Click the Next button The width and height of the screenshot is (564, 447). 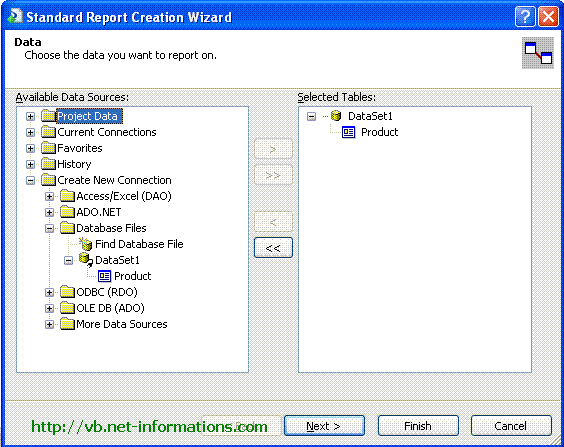(324, 426)
